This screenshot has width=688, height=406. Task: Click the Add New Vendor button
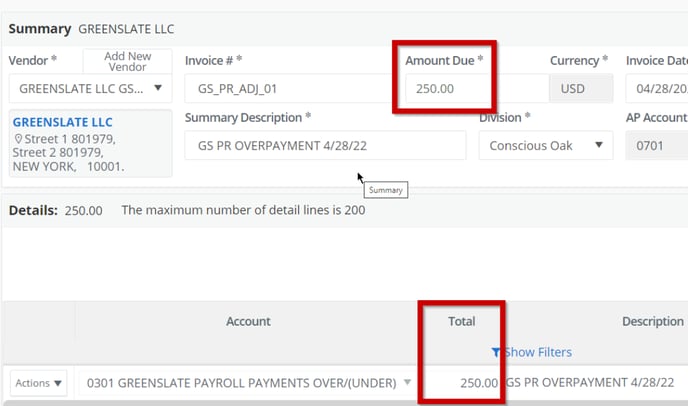point(127,61)
